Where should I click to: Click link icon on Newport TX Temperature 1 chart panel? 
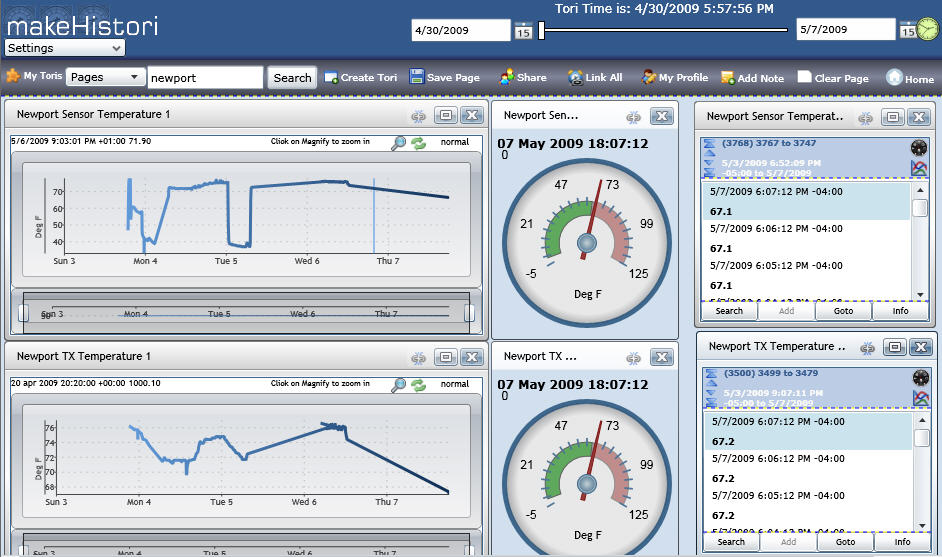(419, 358)
